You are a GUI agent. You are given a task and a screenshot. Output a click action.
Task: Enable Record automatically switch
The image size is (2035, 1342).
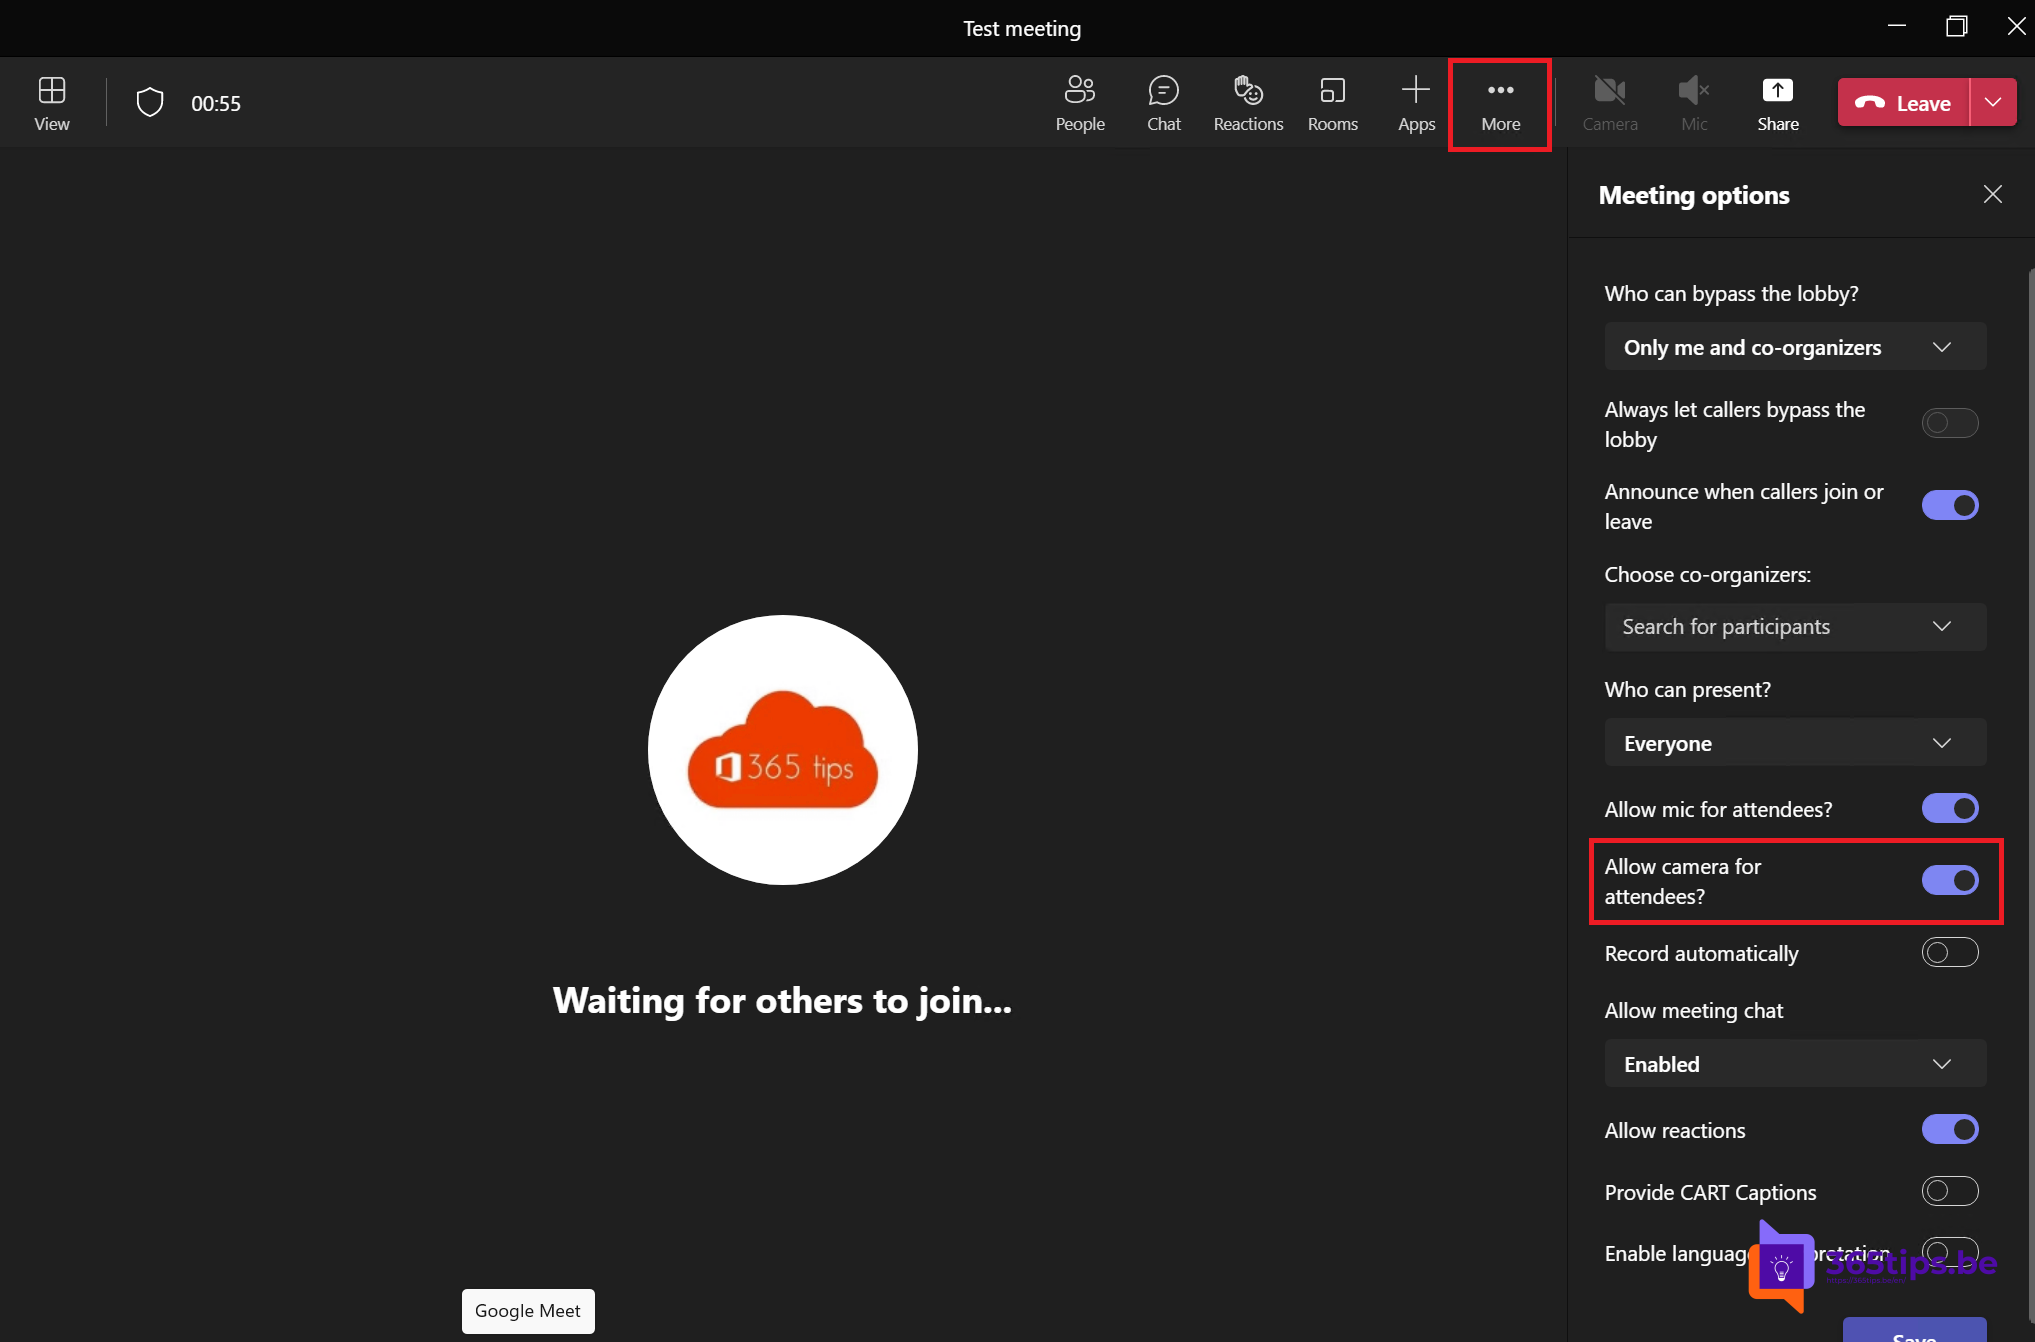(1950, 952)
